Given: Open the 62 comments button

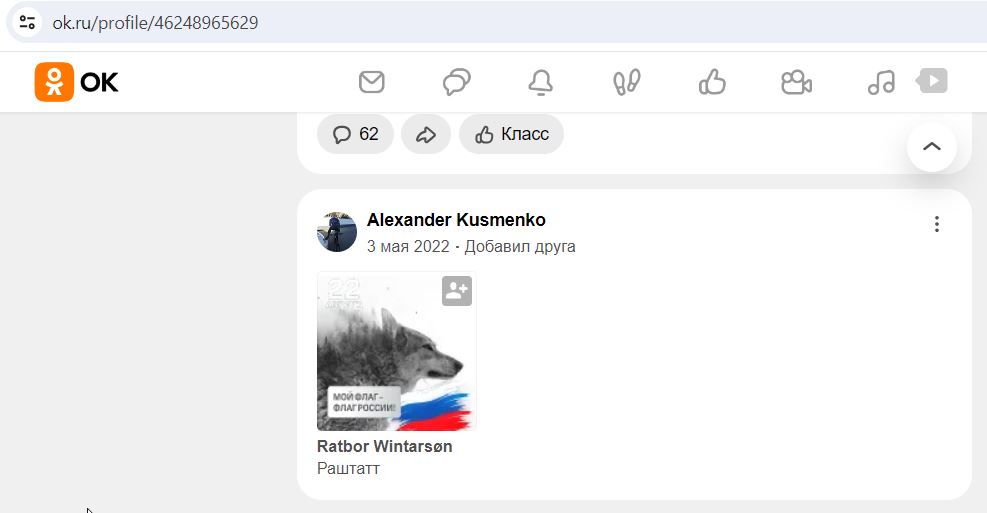Looking at the screenshot, I should (355, 134).
